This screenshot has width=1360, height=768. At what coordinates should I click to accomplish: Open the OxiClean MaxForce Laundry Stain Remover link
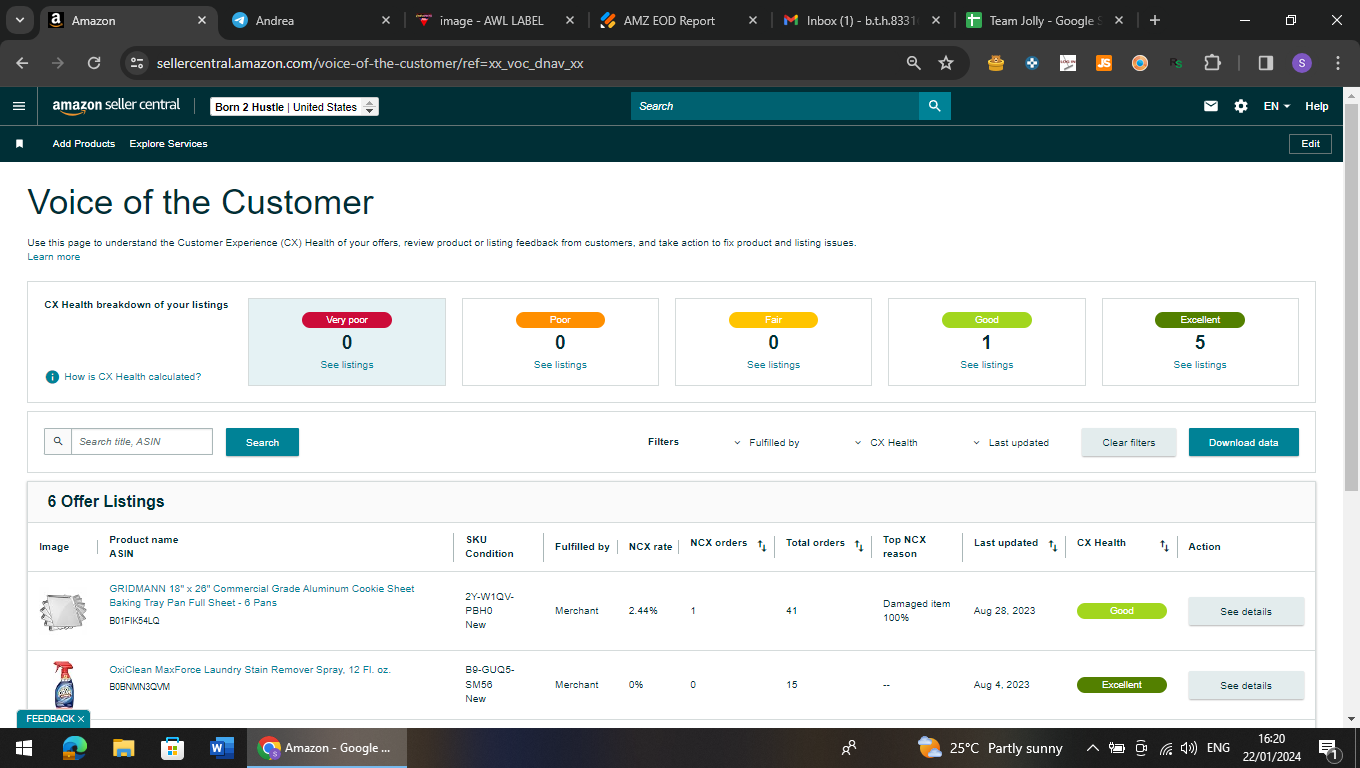250,670
